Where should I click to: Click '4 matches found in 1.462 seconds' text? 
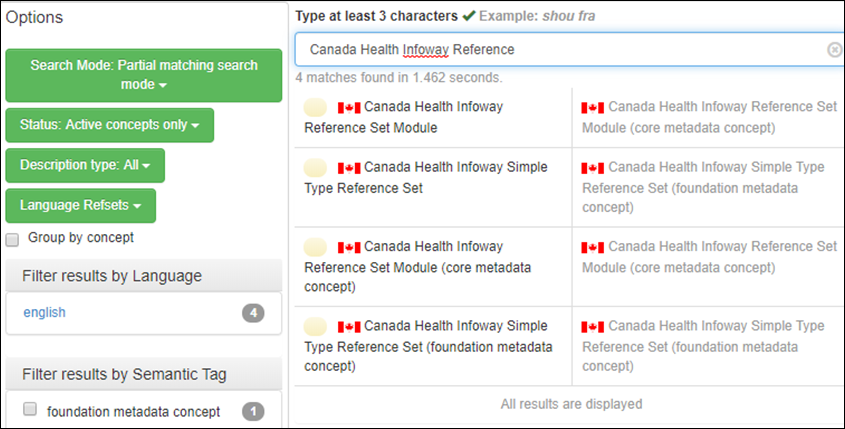[x=399, y=78]
